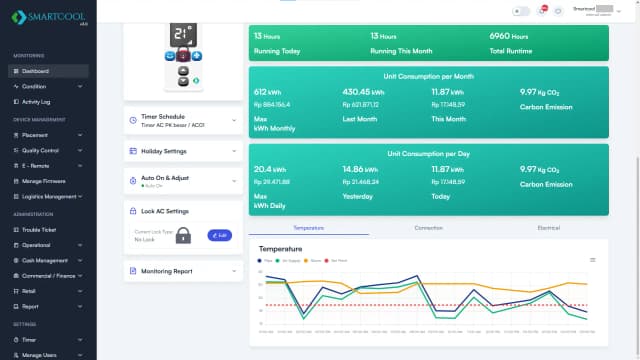The image size is (640, 360).
Task: Click the gray padlock icon
Action: [x=183, y=236]
